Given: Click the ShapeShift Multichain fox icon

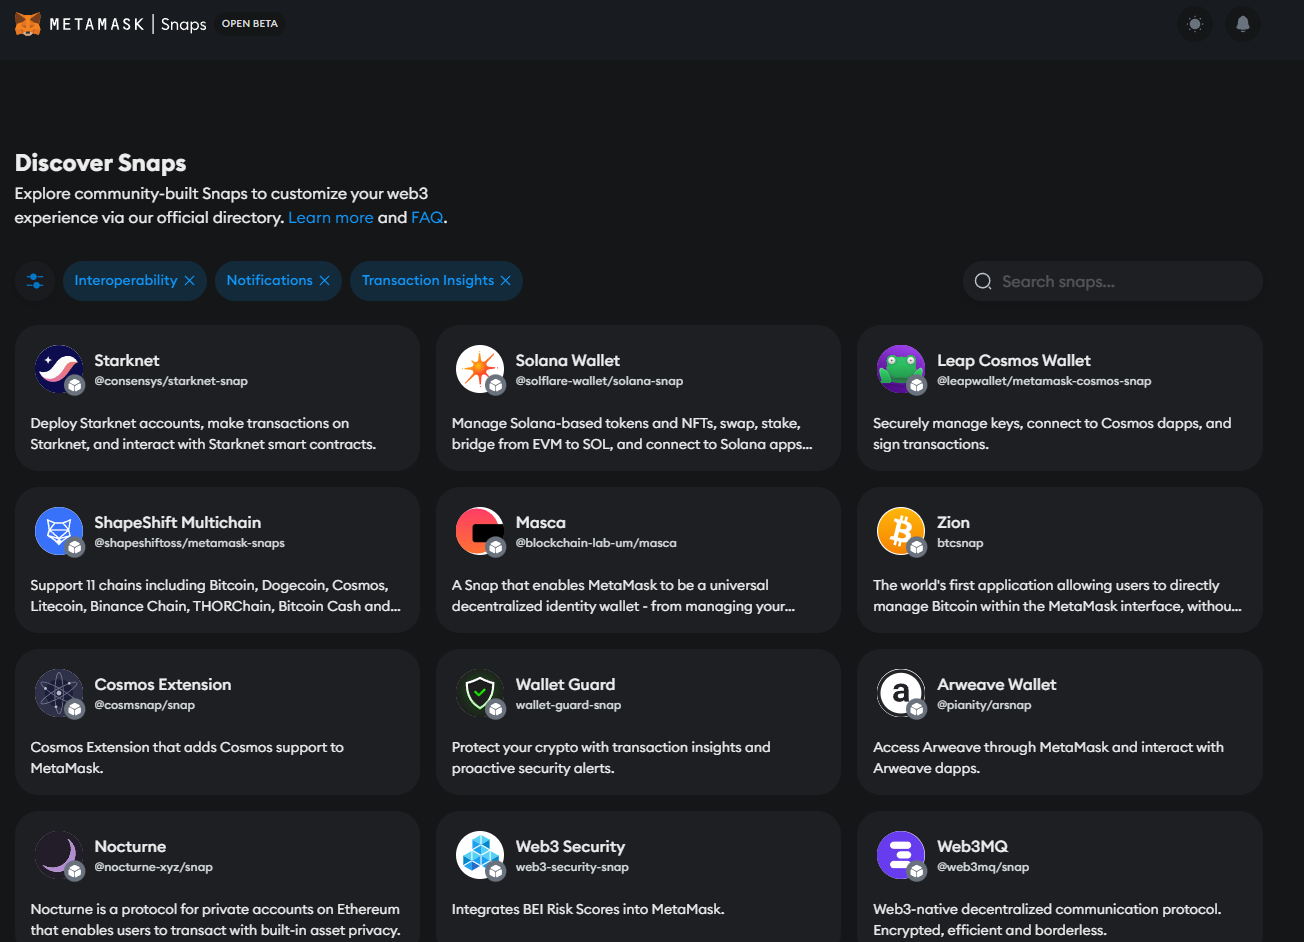Looking at the screenshot, I should click(x=58, y=531).
